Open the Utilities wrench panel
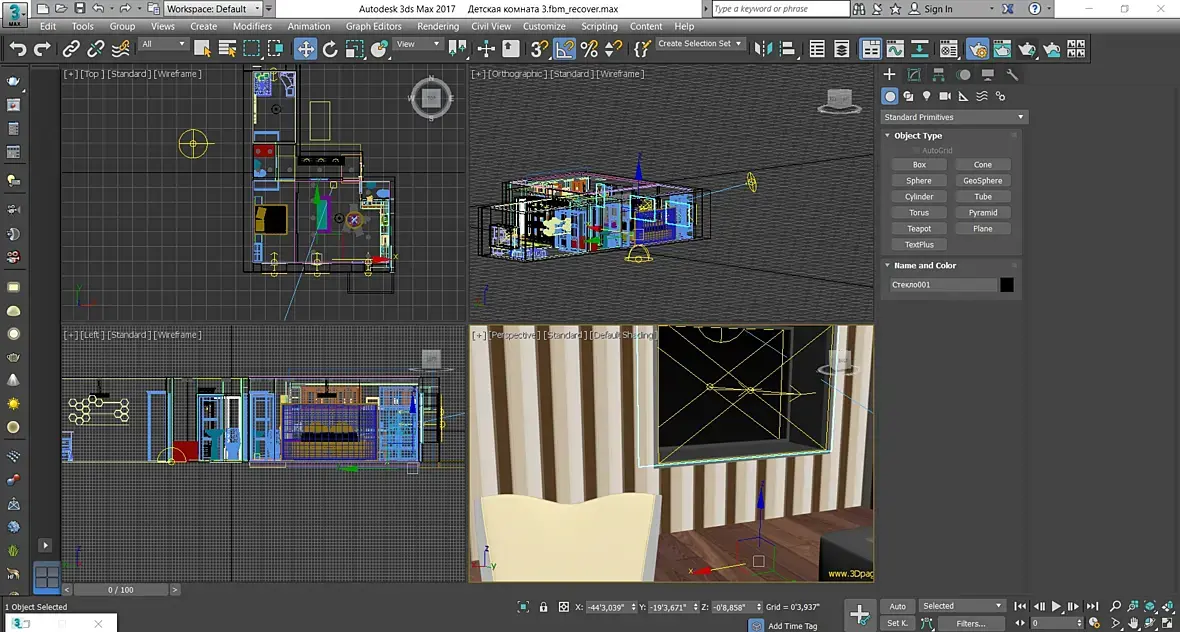Image resolution: width=1180 pixels, height=632 pixels. (x=1012, y=75)
